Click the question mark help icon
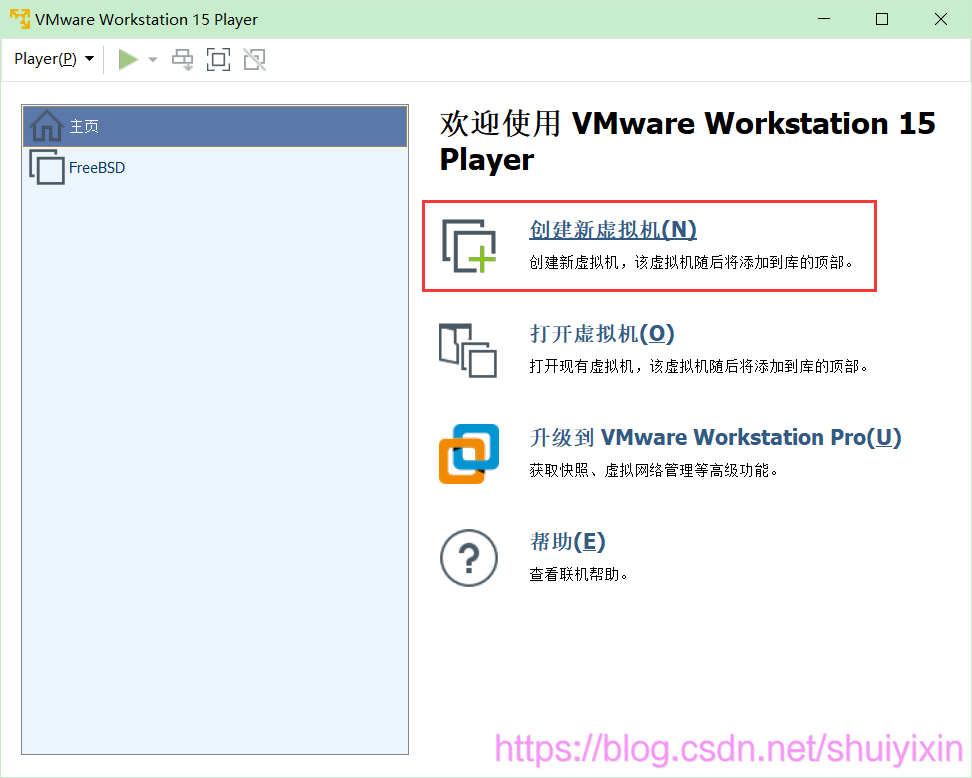Image resolution: width=972 pixels, height=778 pixels. 469,558
